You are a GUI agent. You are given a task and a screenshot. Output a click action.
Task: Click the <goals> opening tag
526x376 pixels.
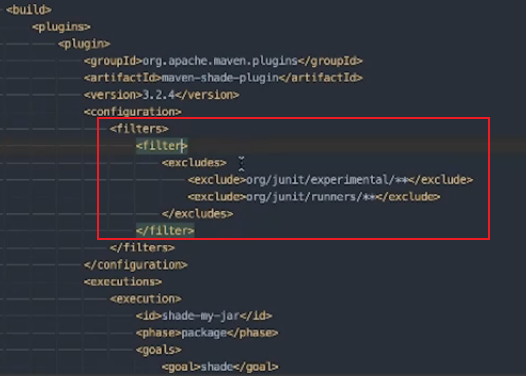pyautogui.click(x=159, y=350)
